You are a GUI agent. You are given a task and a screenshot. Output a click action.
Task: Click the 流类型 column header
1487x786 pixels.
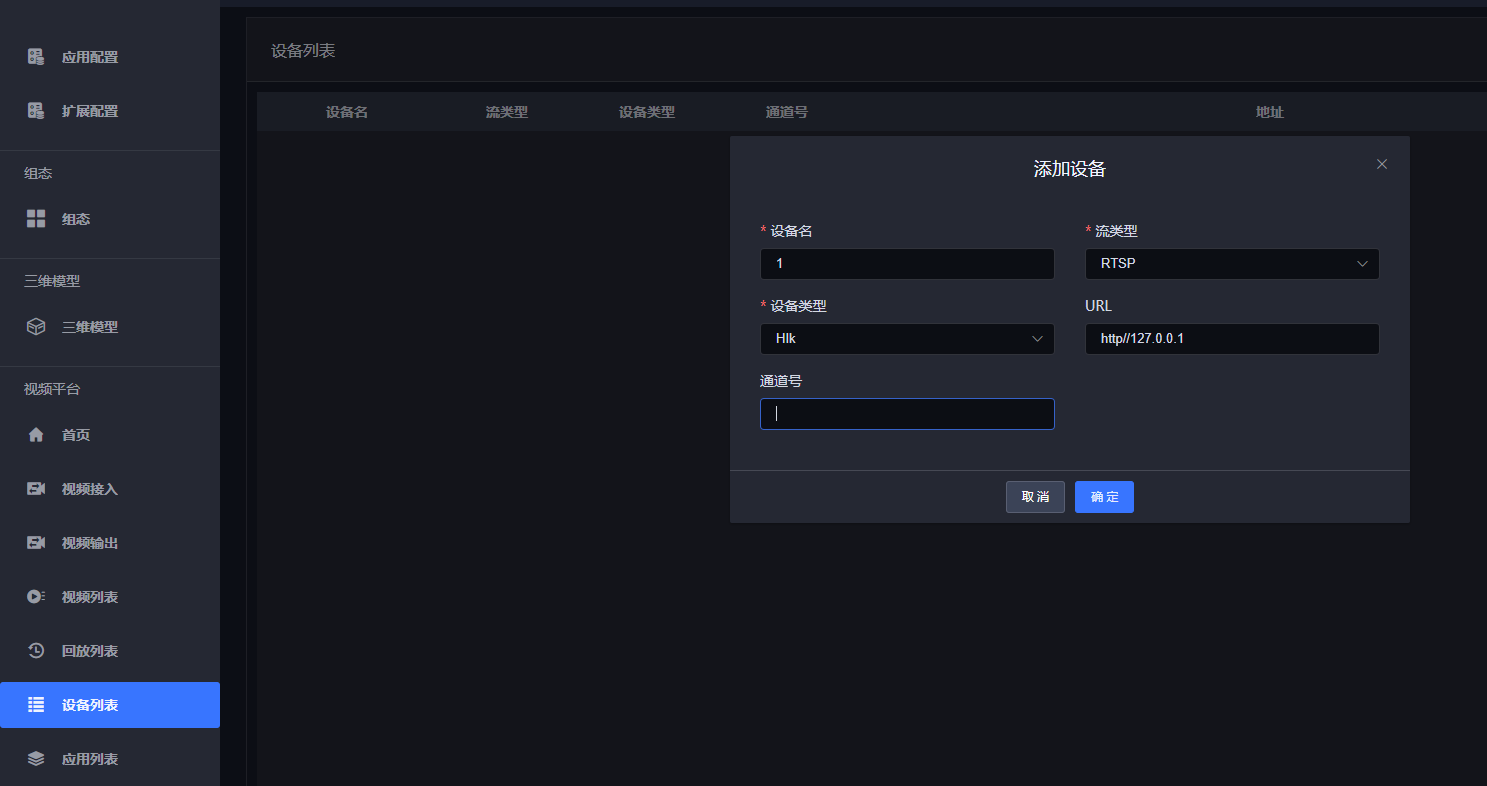[507, 112]
